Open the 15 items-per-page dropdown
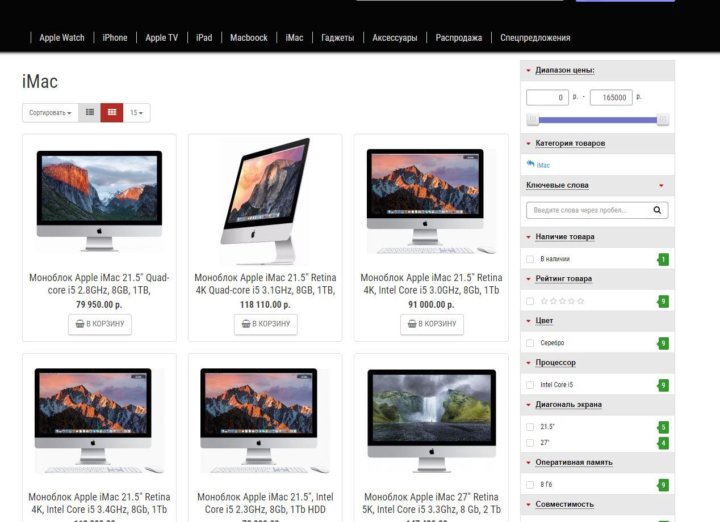 pyautogui.click(x=136, y=112)
